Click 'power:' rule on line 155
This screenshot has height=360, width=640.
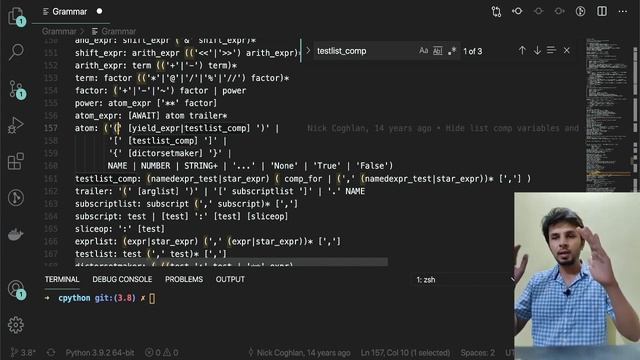point(89,103)
